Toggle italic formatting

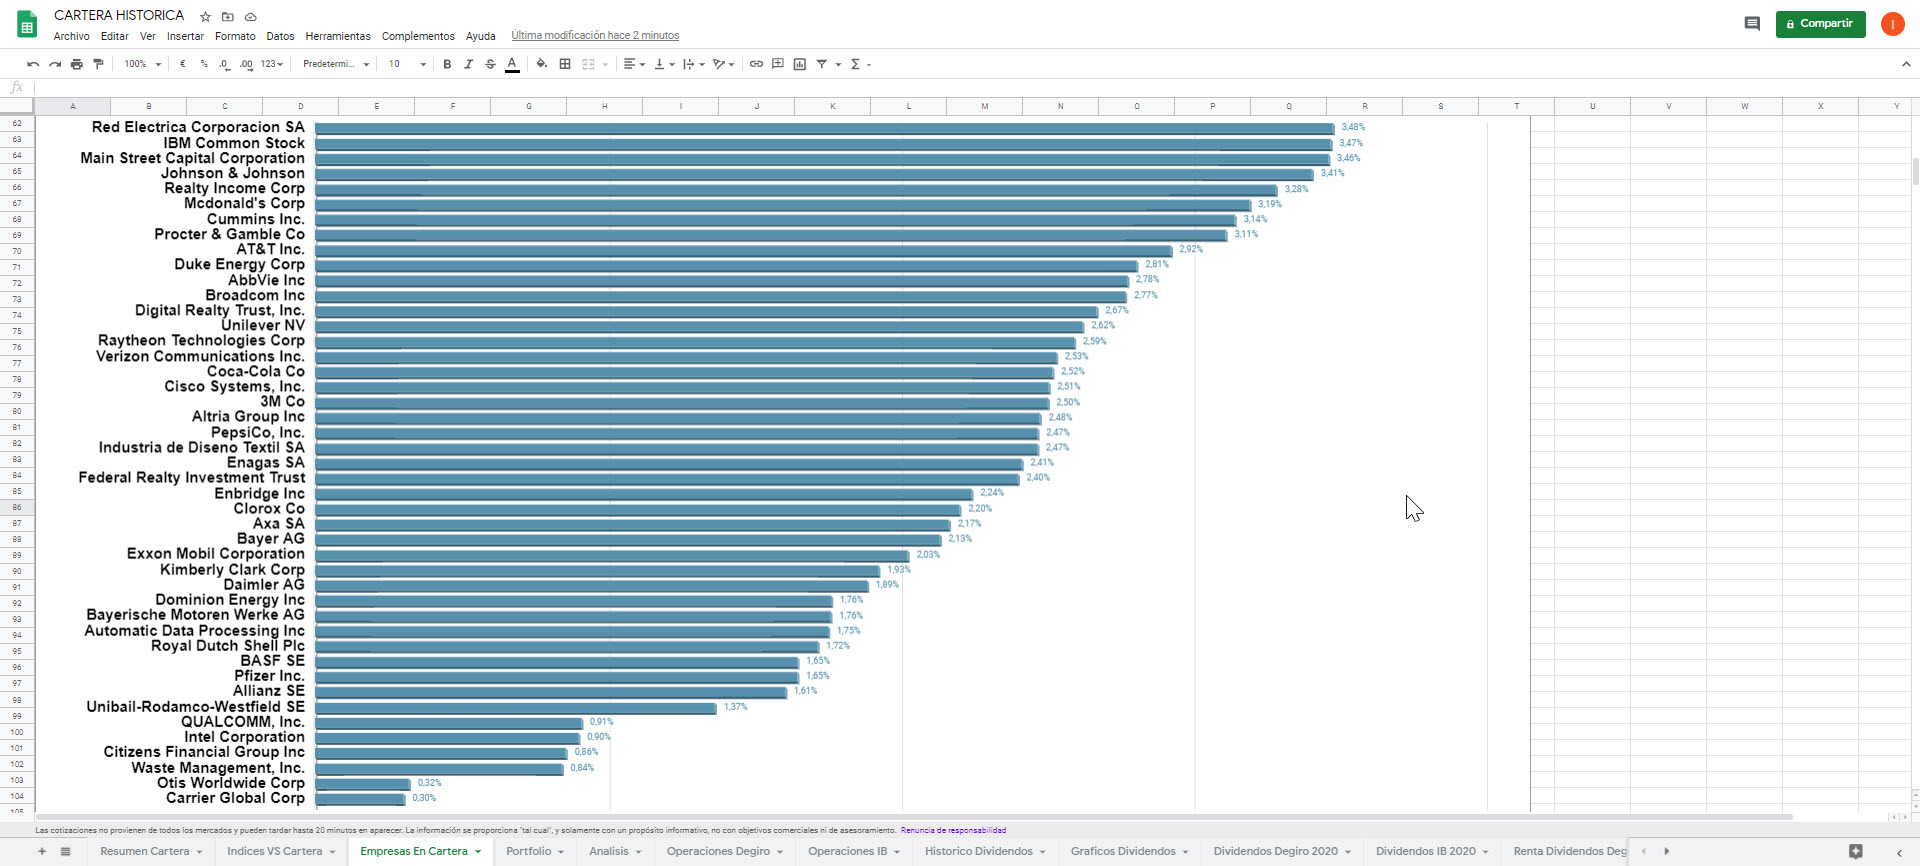(468, 64)
